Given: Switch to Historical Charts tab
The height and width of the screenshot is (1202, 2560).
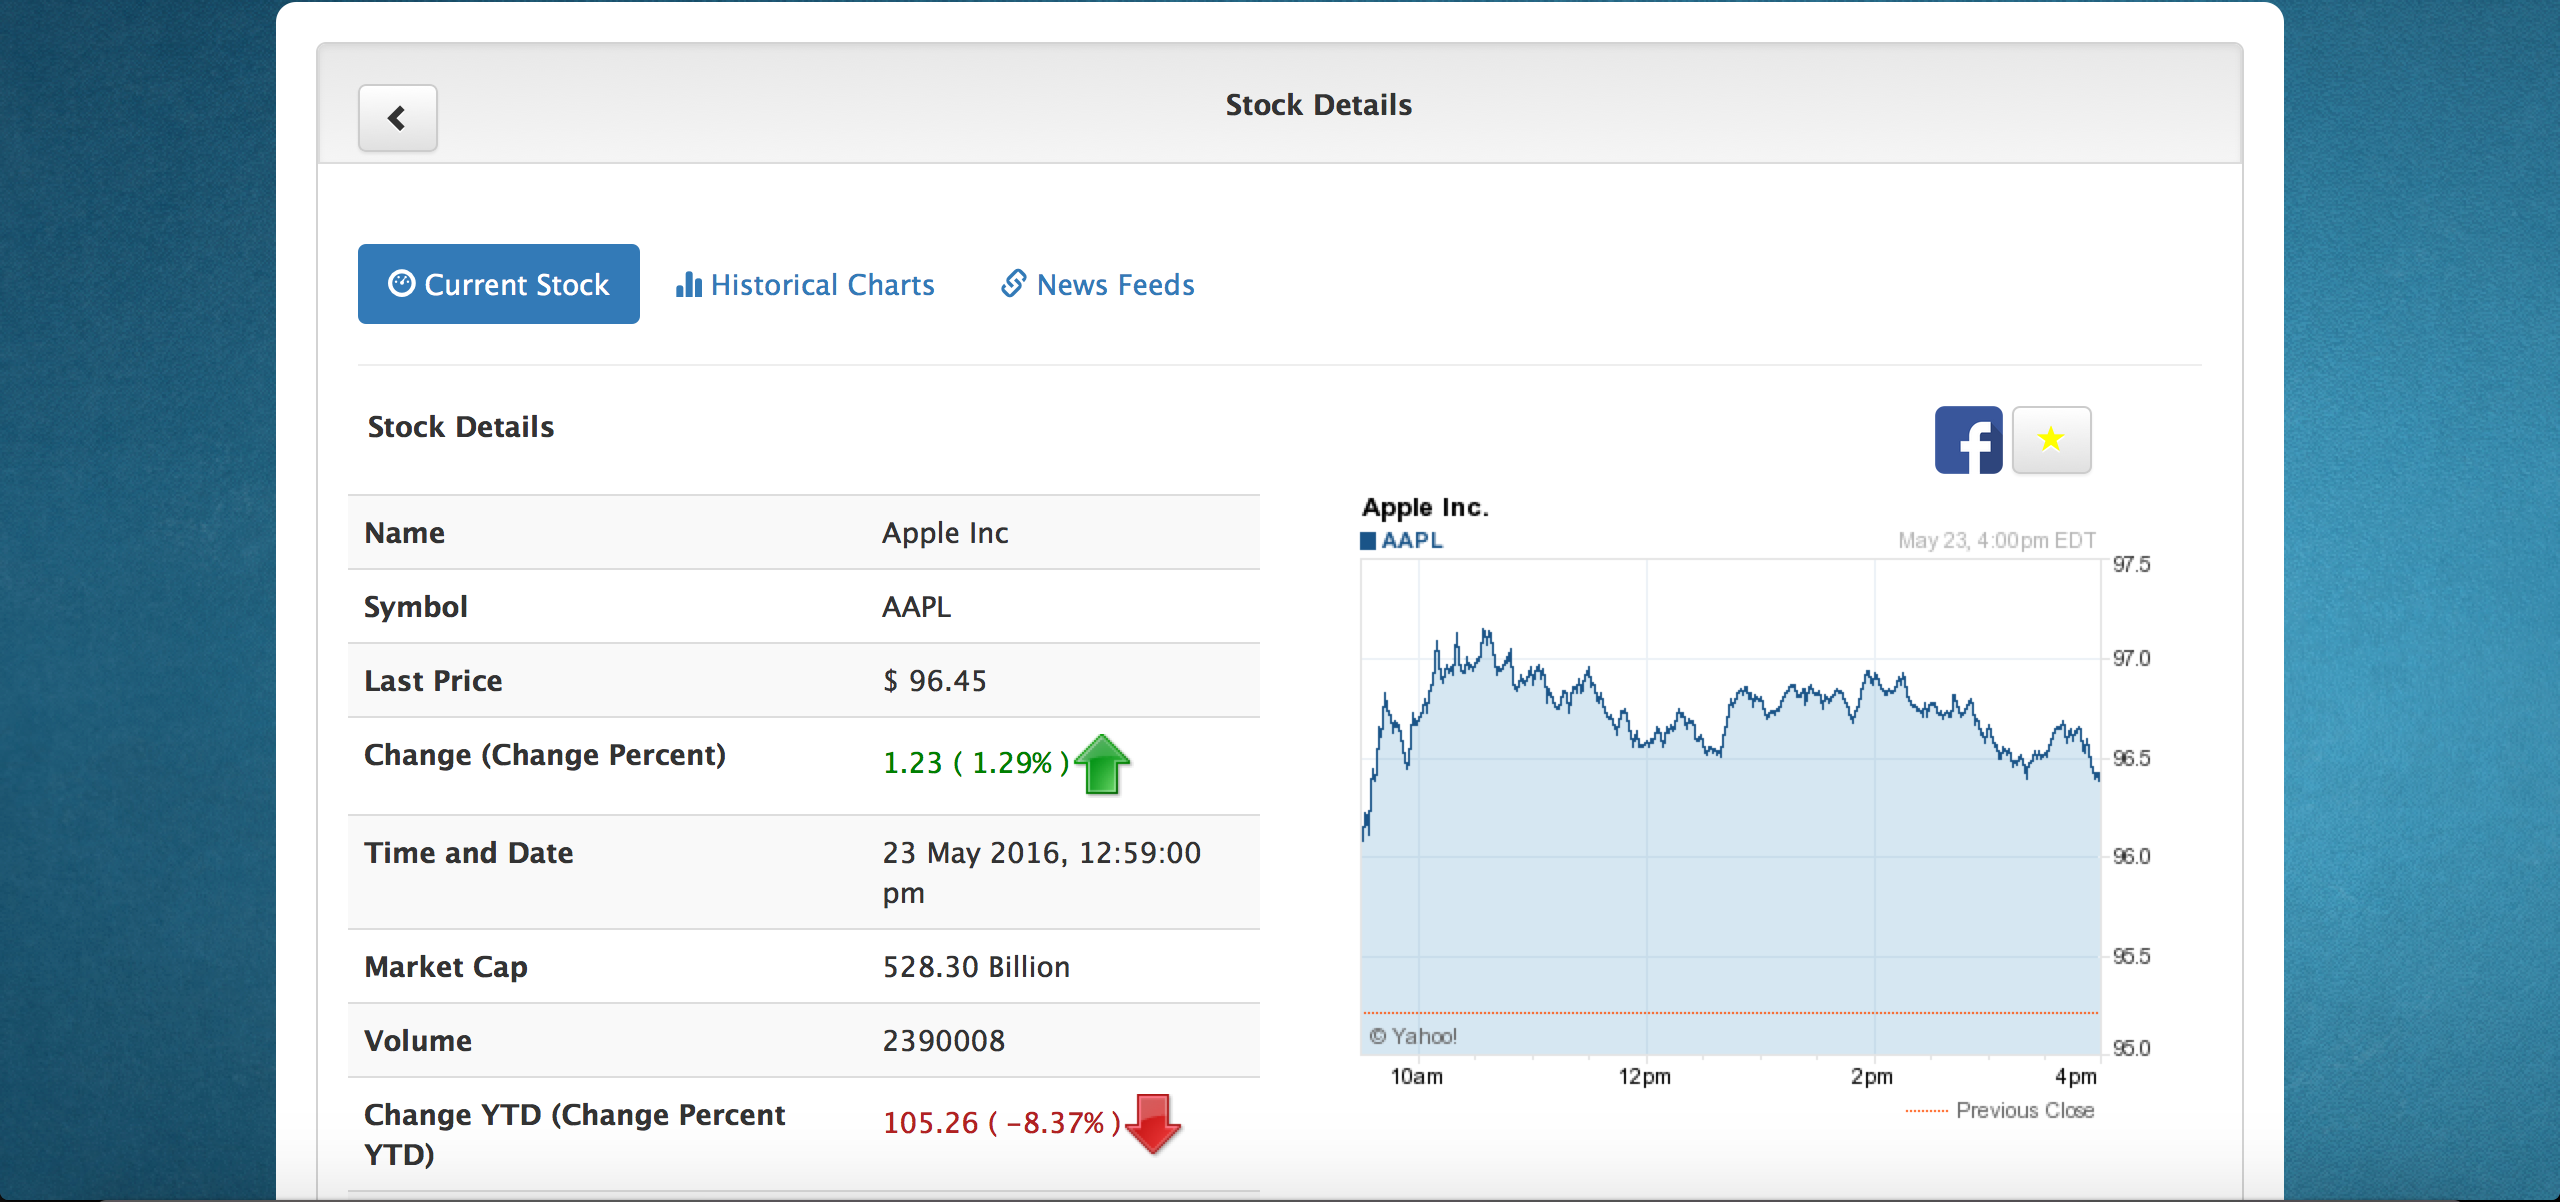Looking at the screenshot, I should tap(805, 285).
